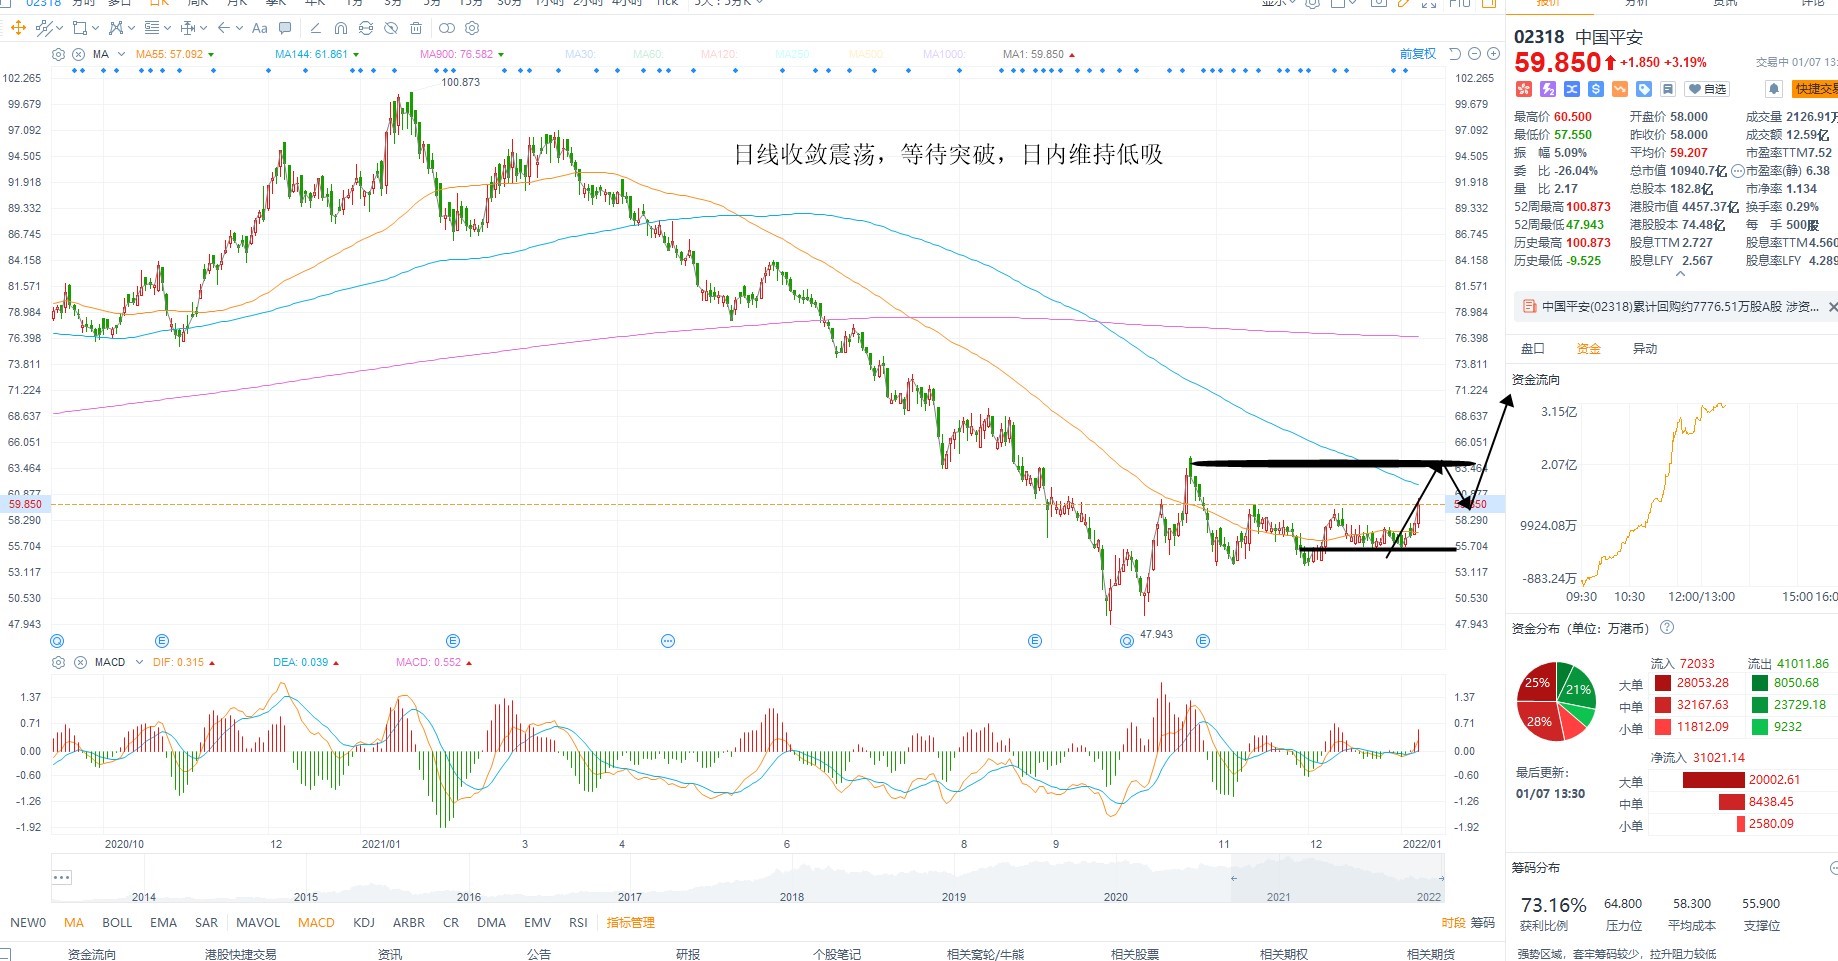Remove the MACD indicator
Viewport: 1838px width, 961px height.
[80, 662]
